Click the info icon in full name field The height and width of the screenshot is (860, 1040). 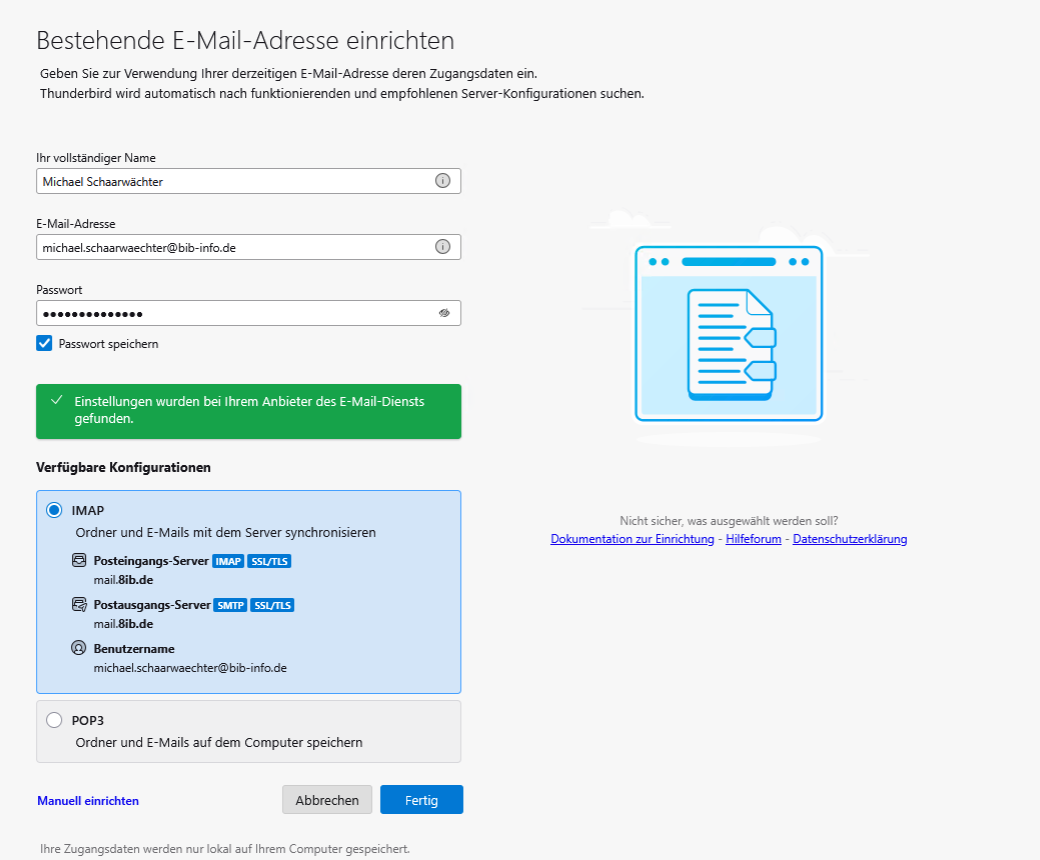(x=442, y=181)
